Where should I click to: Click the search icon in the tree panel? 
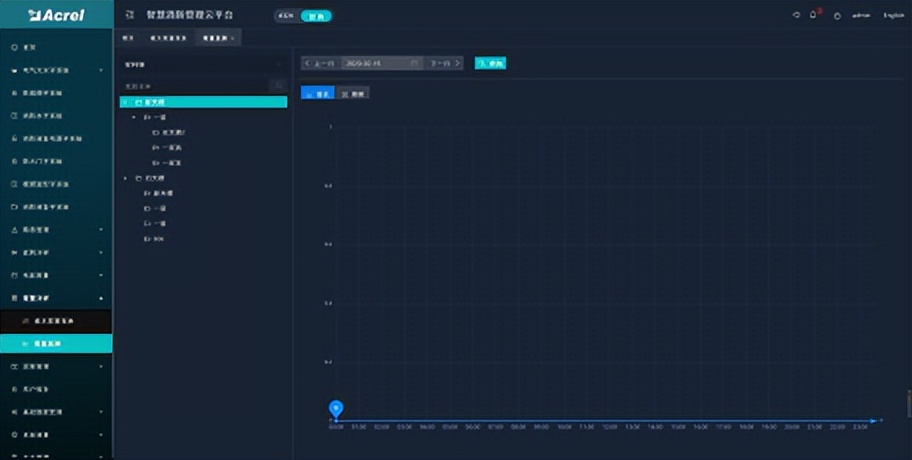279,86
